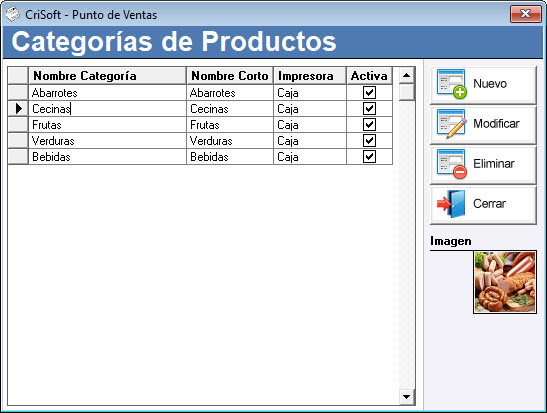The width and height of the screenshot is (547, 413).
Task: Uncheck Activa checkbox for Abarrotes
Action: pyautogui.click(x=369, y=93)
